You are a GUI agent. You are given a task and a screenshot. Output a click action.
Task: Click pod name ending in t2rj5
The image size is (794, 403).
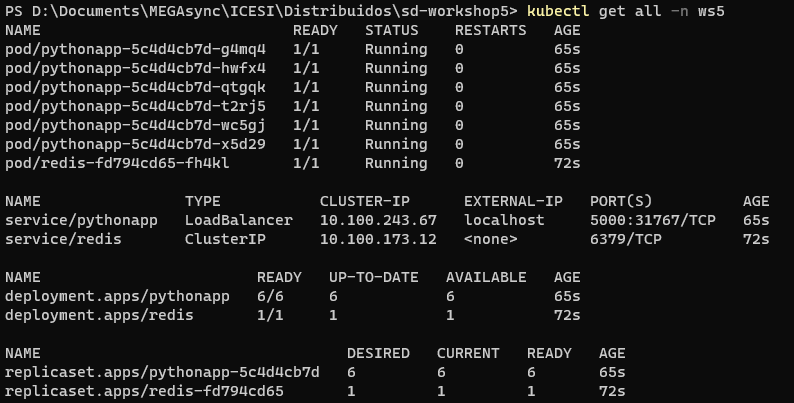pos(135,106)
